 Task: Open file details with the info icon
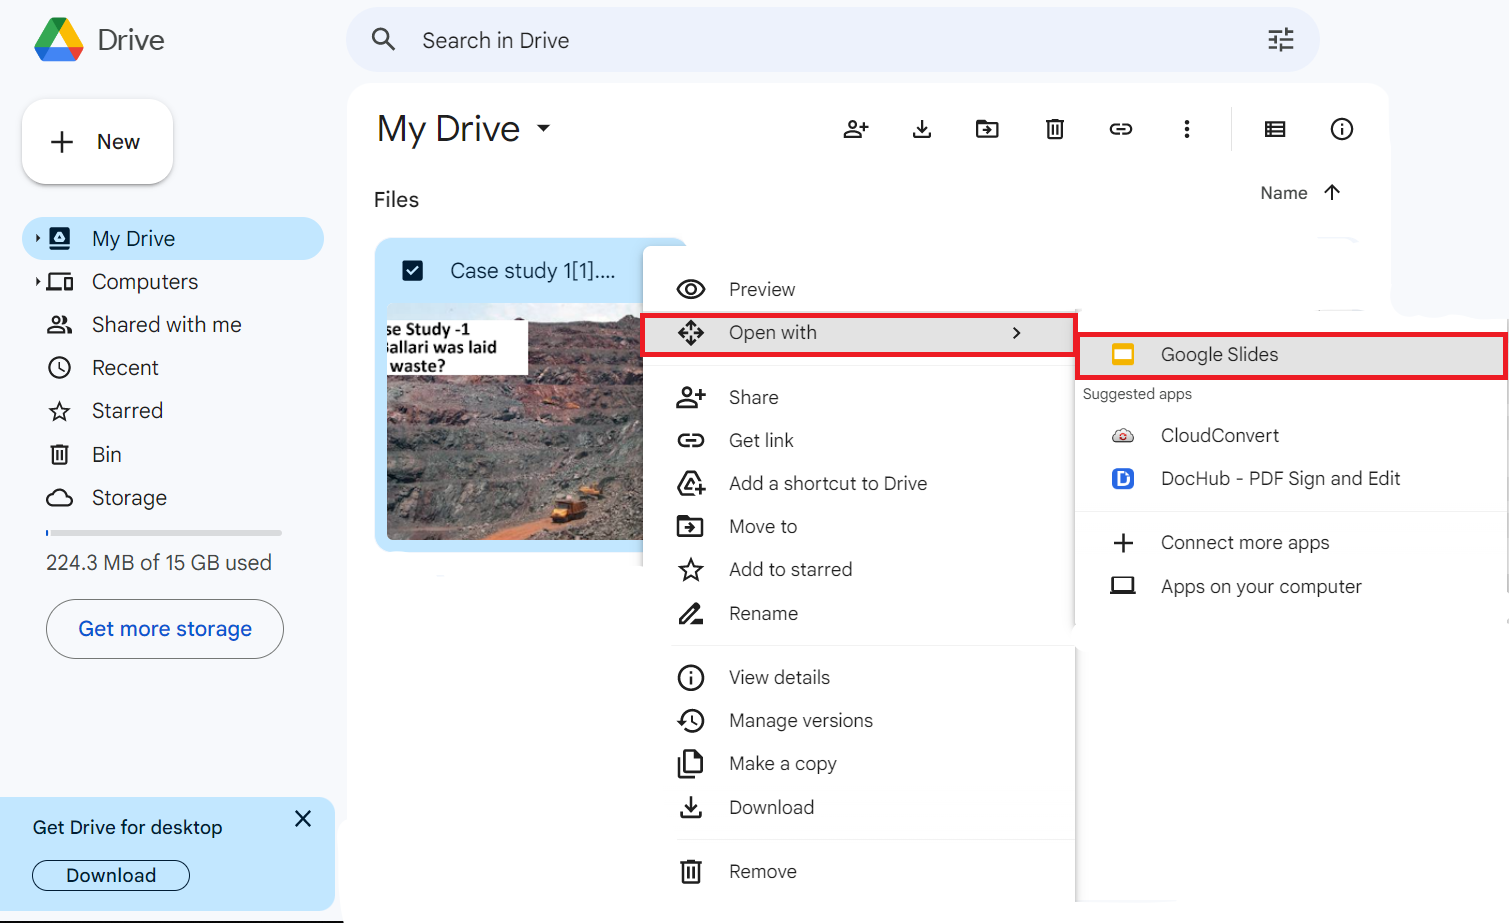coord(1341,129)
